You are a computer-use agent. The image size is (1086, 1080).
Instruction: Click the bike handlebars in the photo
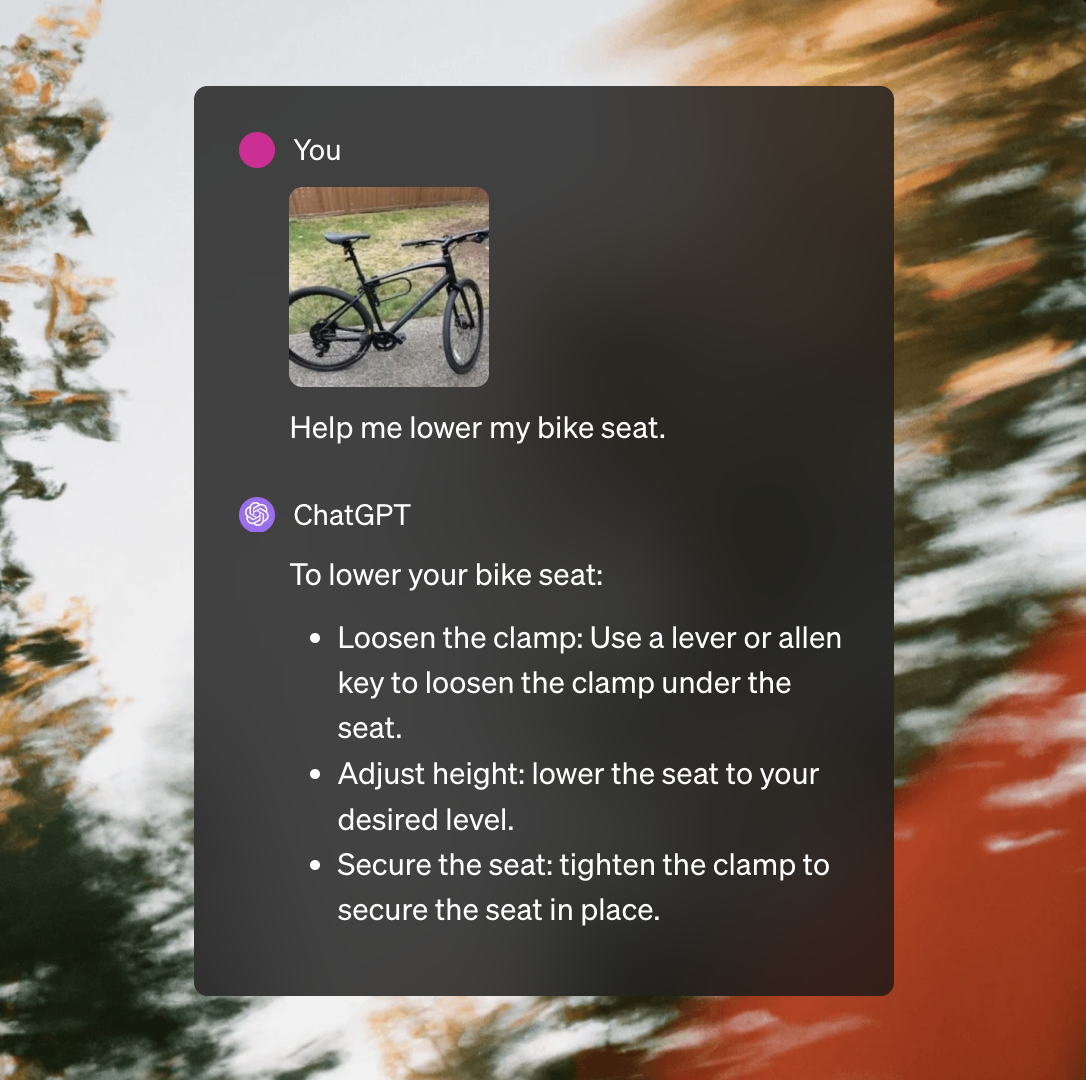pyautogui.click(x=443, y=240)
